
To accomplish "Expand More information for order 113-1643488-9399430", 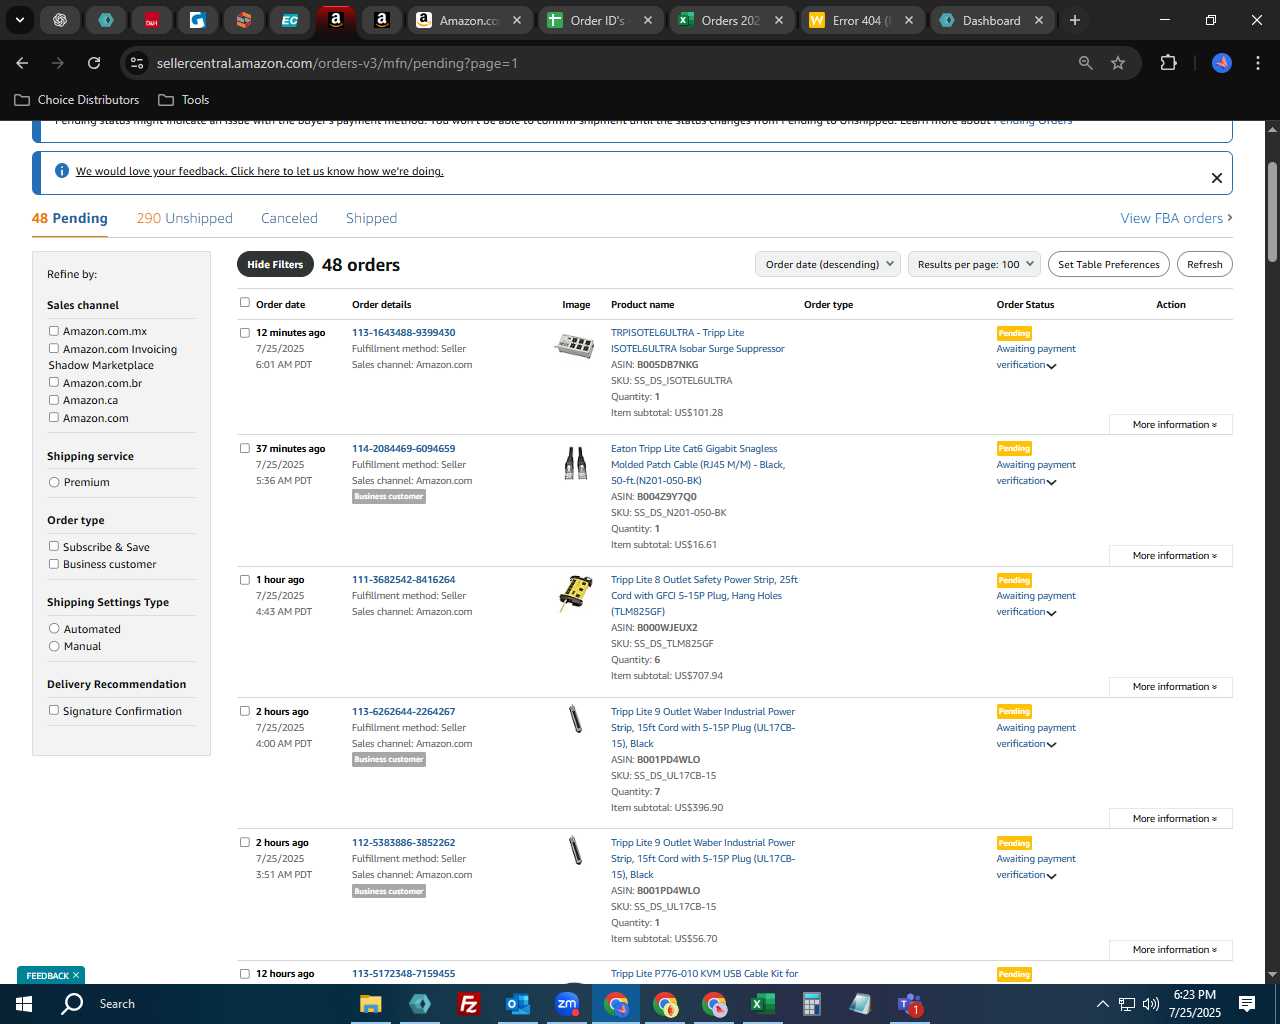I will click(1171, 425).
